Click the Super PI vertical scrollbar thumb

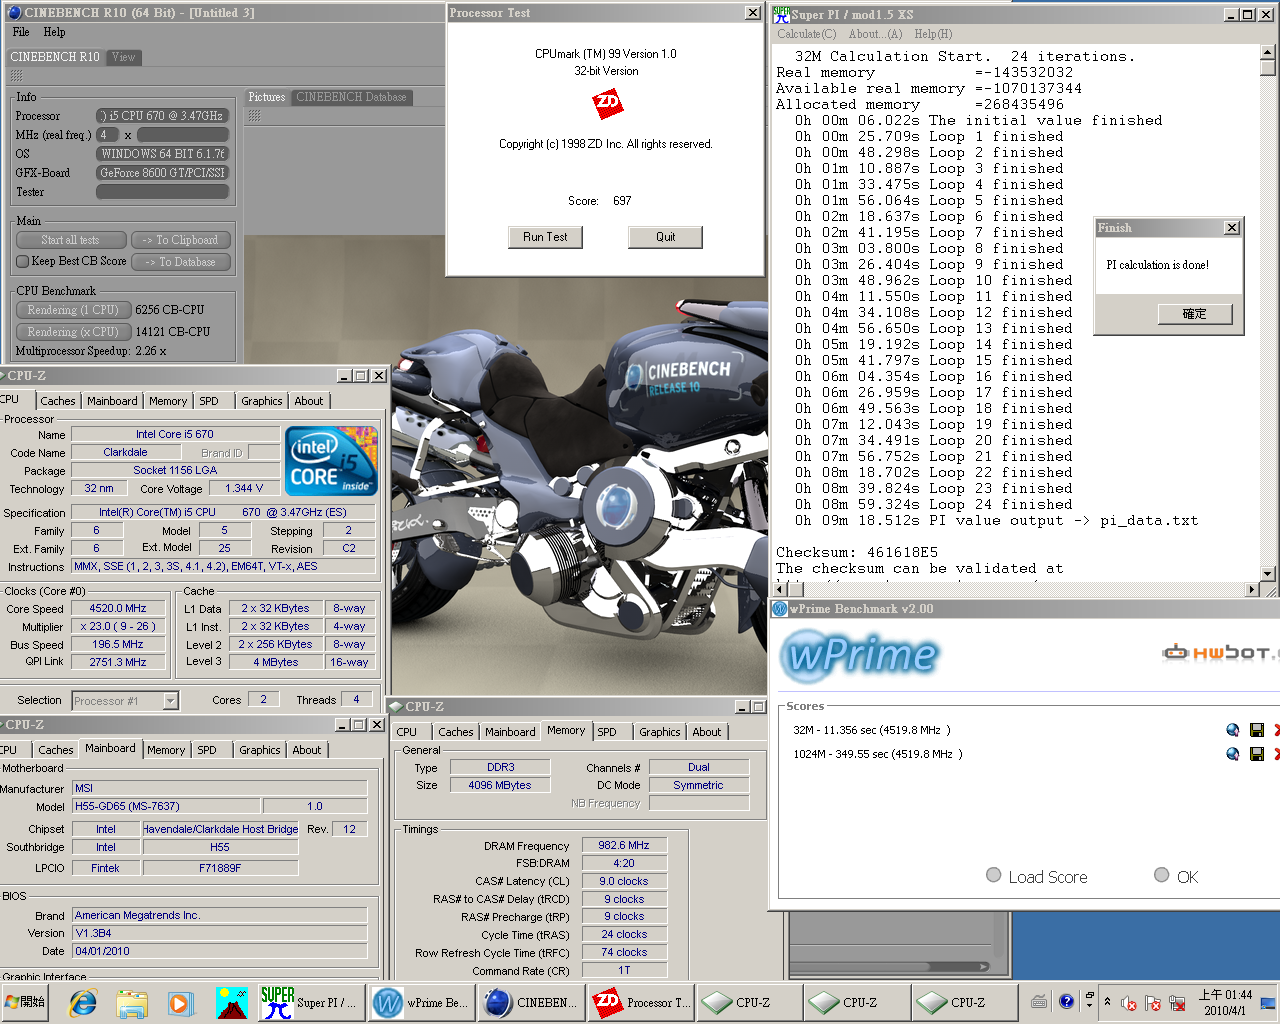[x=1267, y=68]
